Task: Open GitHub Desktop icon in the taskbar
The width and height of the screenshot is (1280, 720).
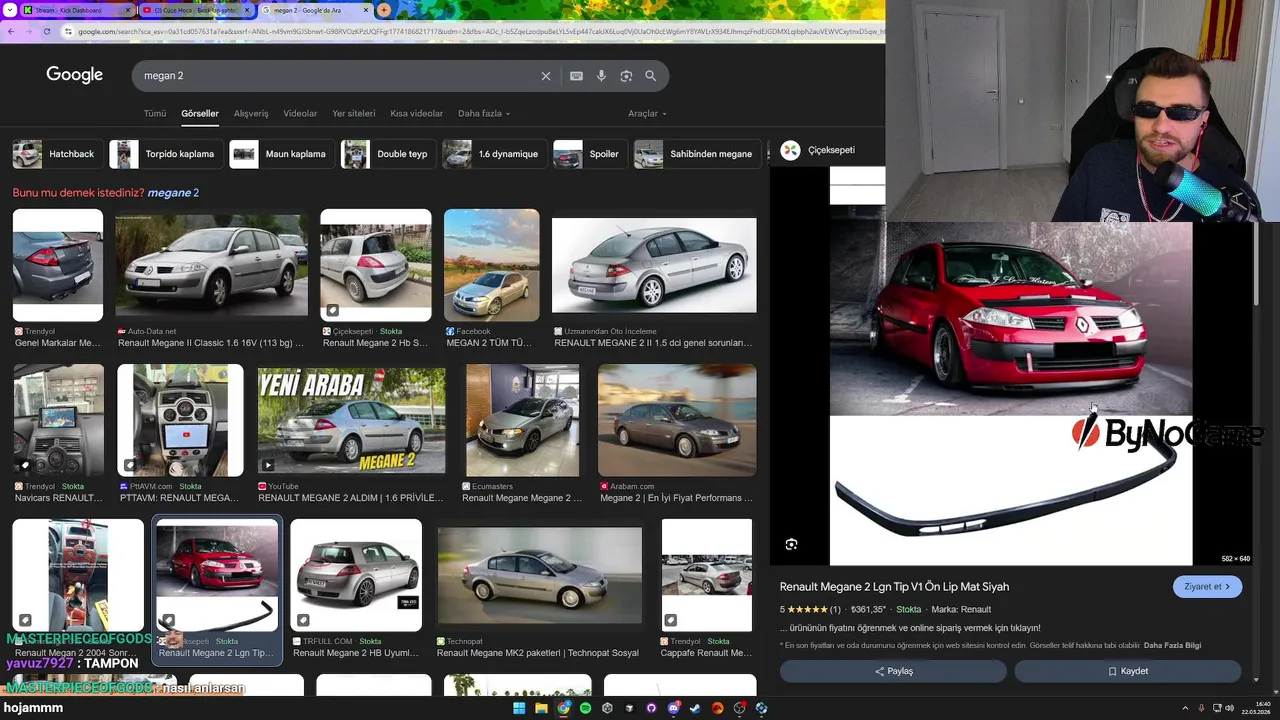Action: [651, 708]
